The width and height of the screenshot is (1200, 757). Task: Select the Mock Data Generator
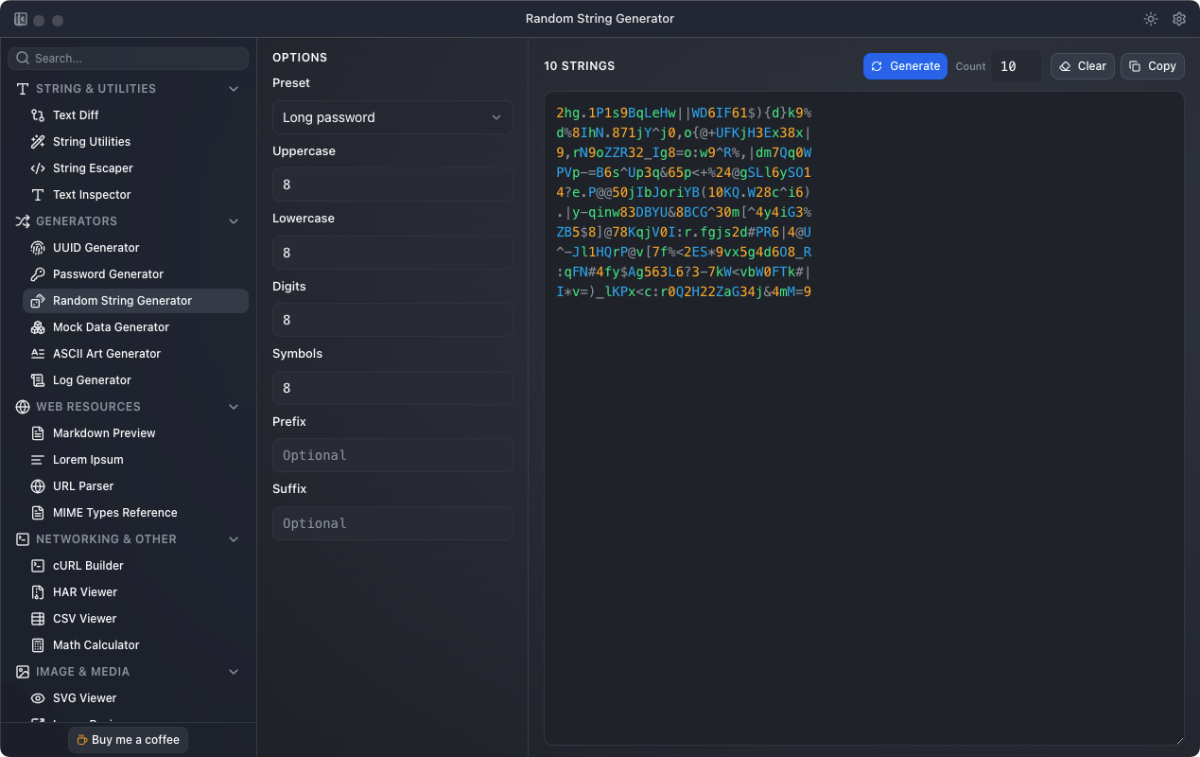pos(109,326)
